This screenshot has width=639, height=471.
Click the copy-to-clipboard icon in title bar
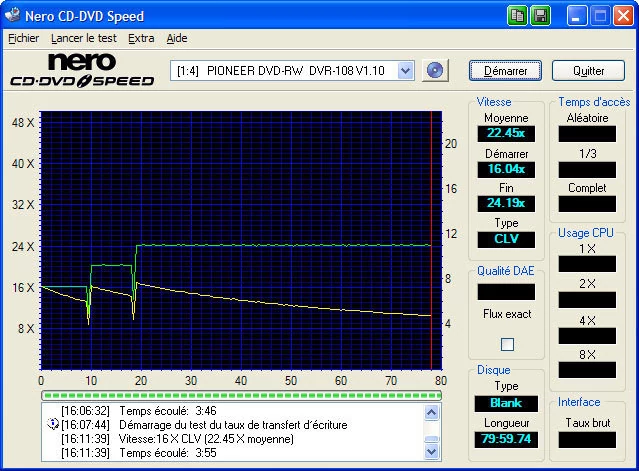click(517, 16)
